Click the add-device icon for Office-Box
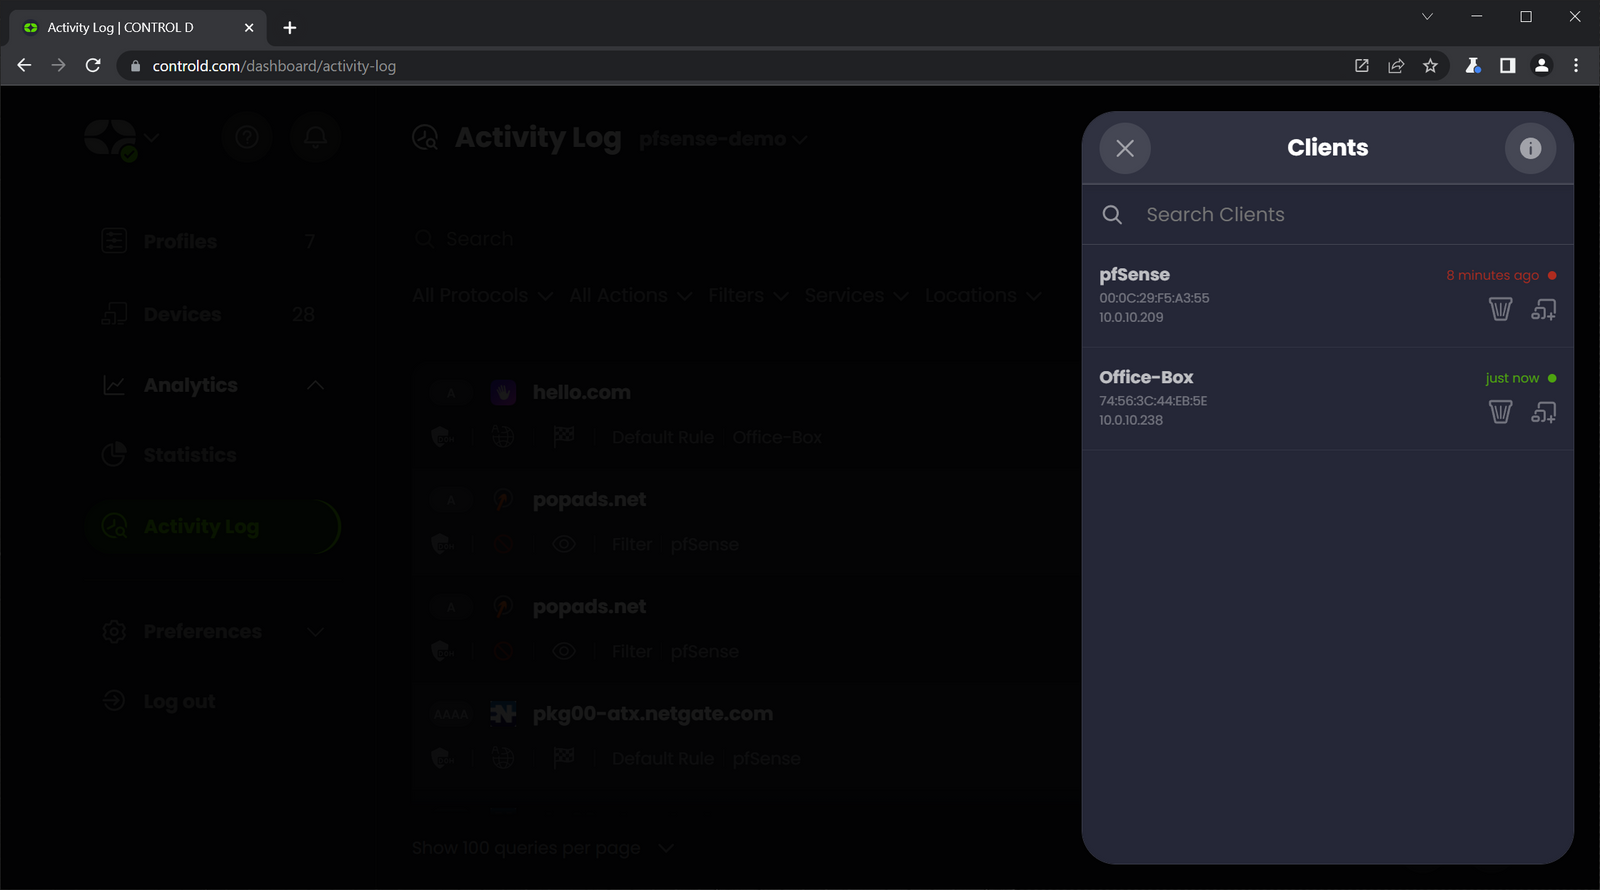Screen dimensions: 1600x890 [x=1543, y=412]
